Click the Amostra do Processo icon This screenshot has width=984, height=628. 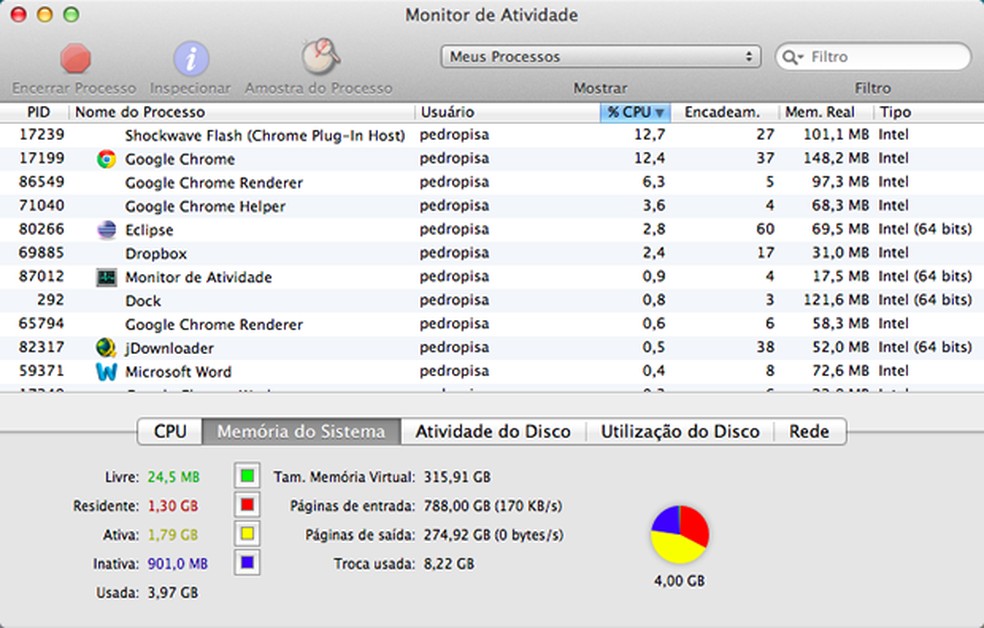[x=320, y=58]
